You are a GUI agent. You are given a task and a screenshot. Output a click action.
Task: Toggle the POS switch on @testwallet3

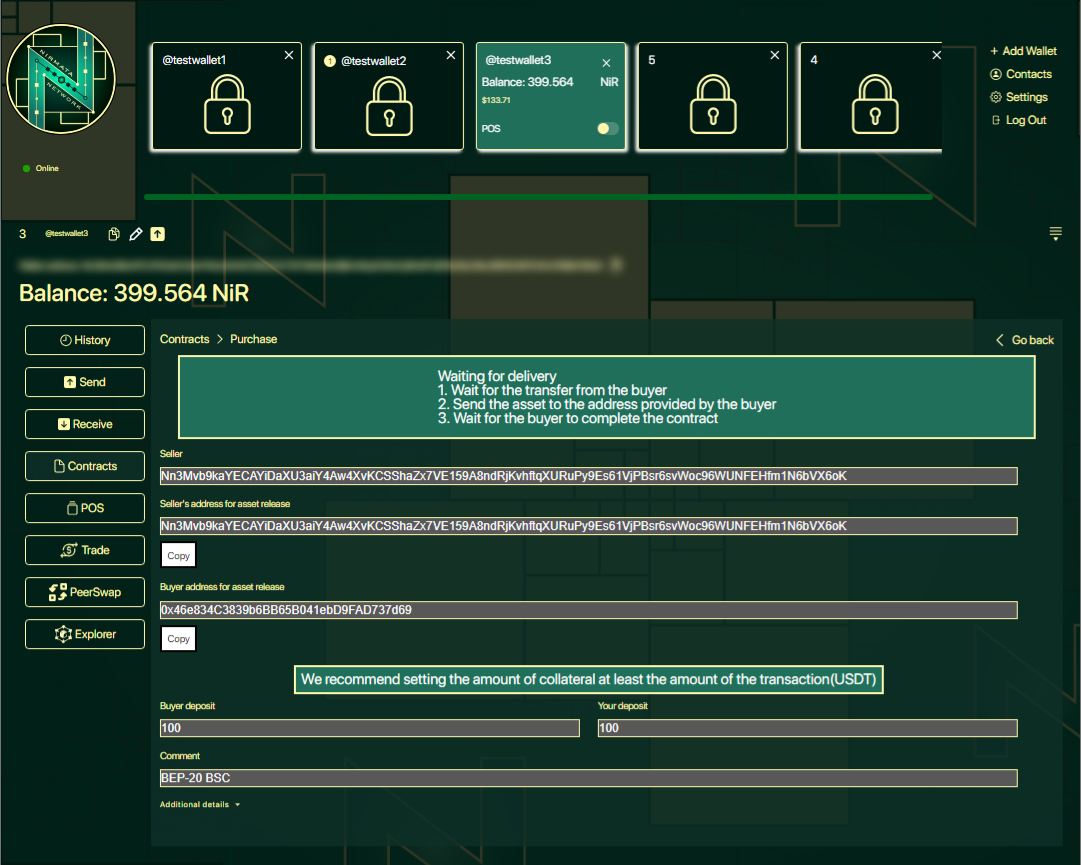(x=607, y=129)
